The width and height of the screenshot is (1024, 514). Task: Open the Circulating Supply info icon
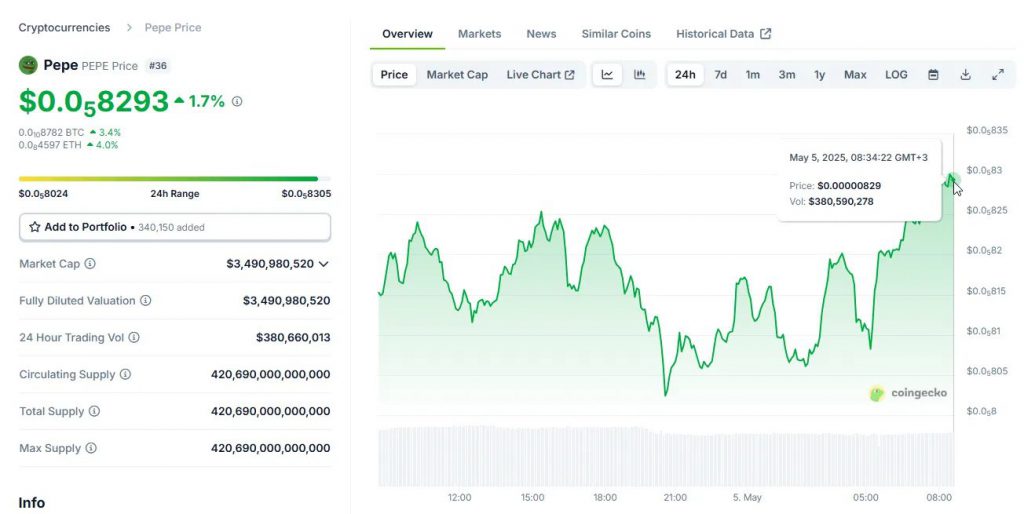tap(125, 374)
